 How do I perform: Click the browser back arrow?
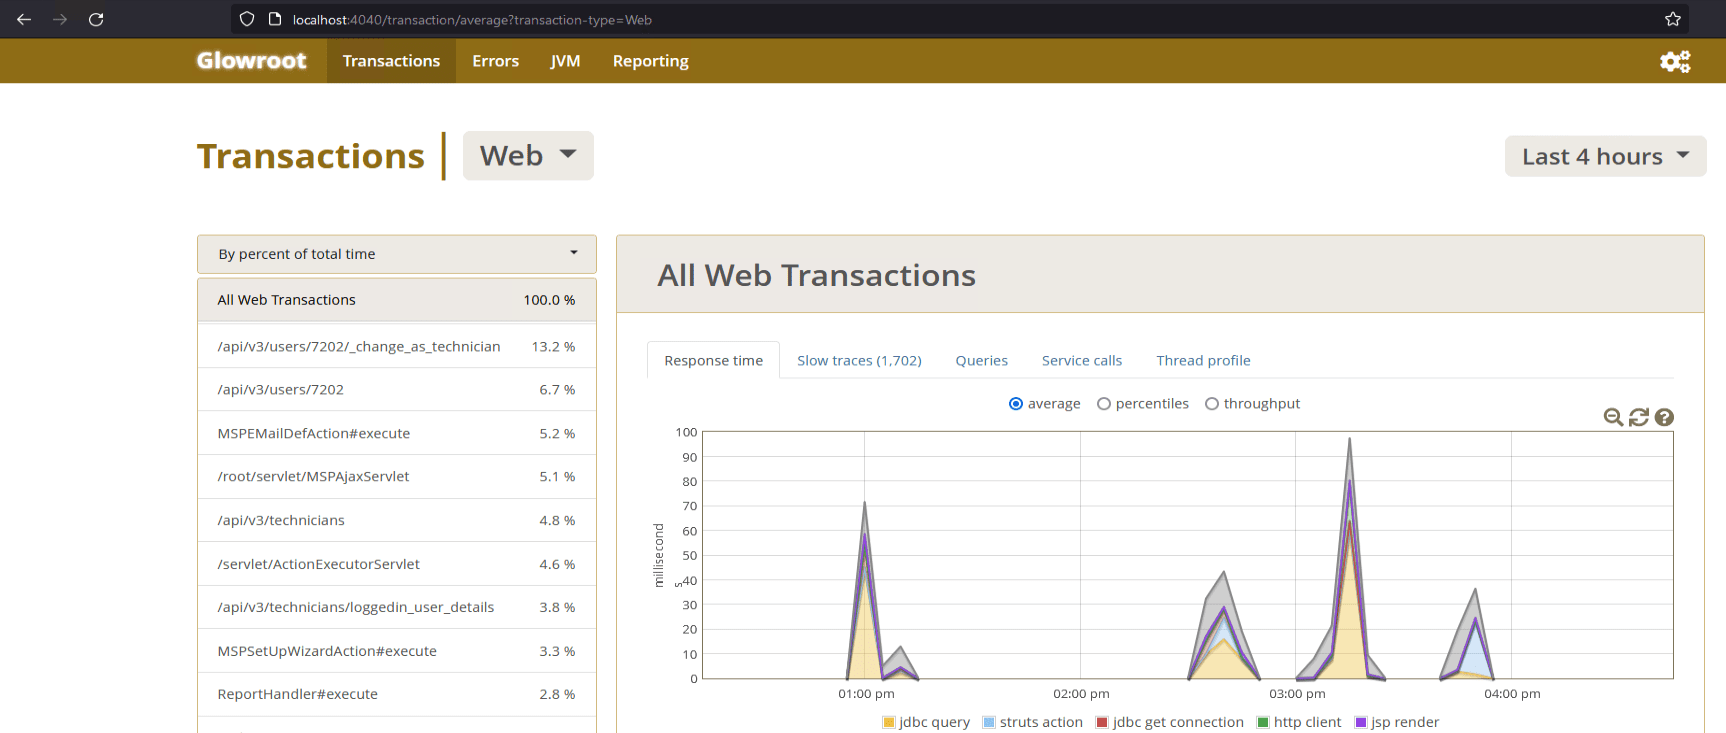[24, 19]
